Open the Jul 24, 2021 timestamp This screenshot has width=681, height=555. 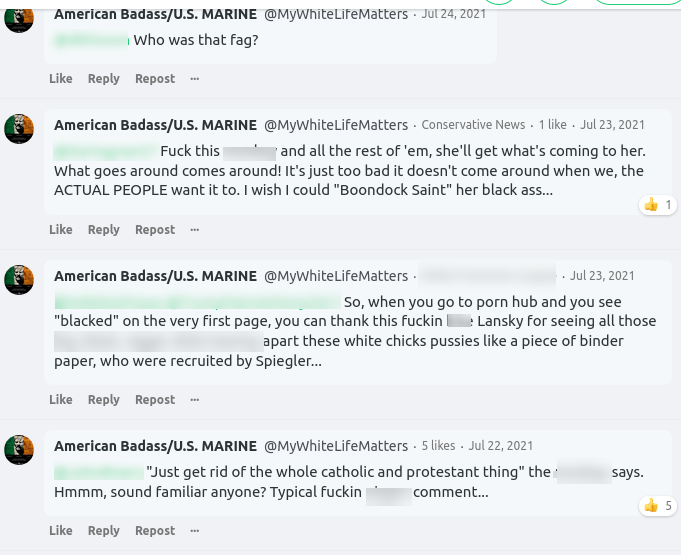[454, 14]
